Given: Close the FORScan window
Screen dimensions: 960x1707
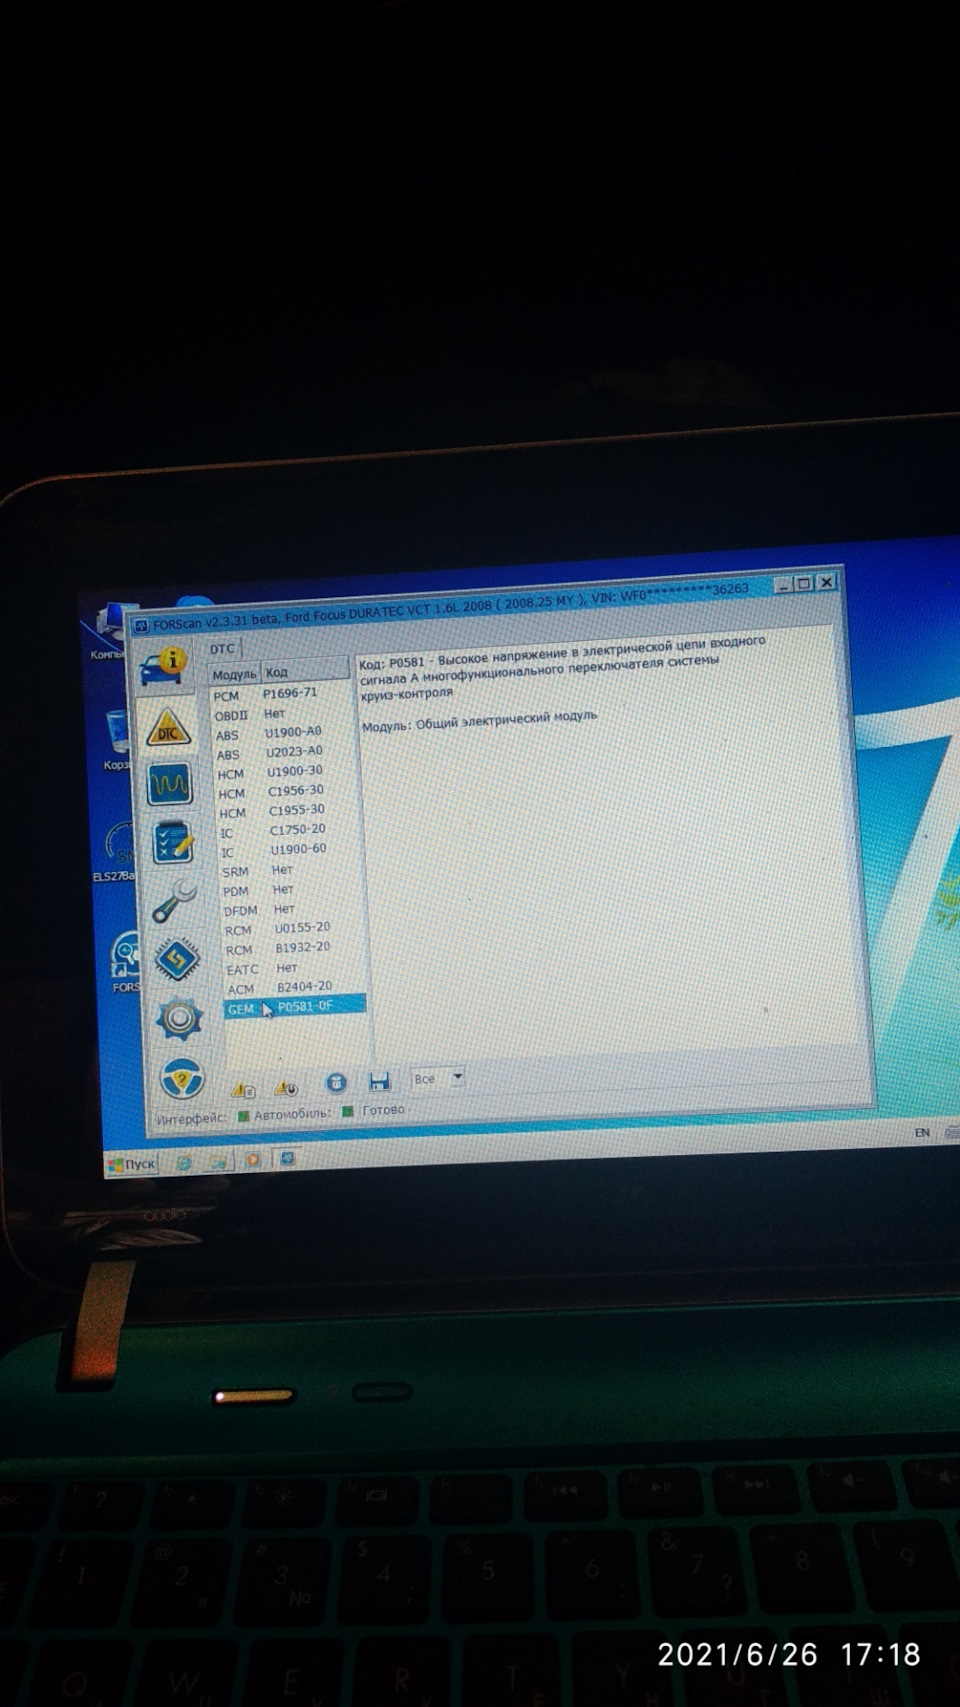Looking at the screenshot, I should coord(826,582).
